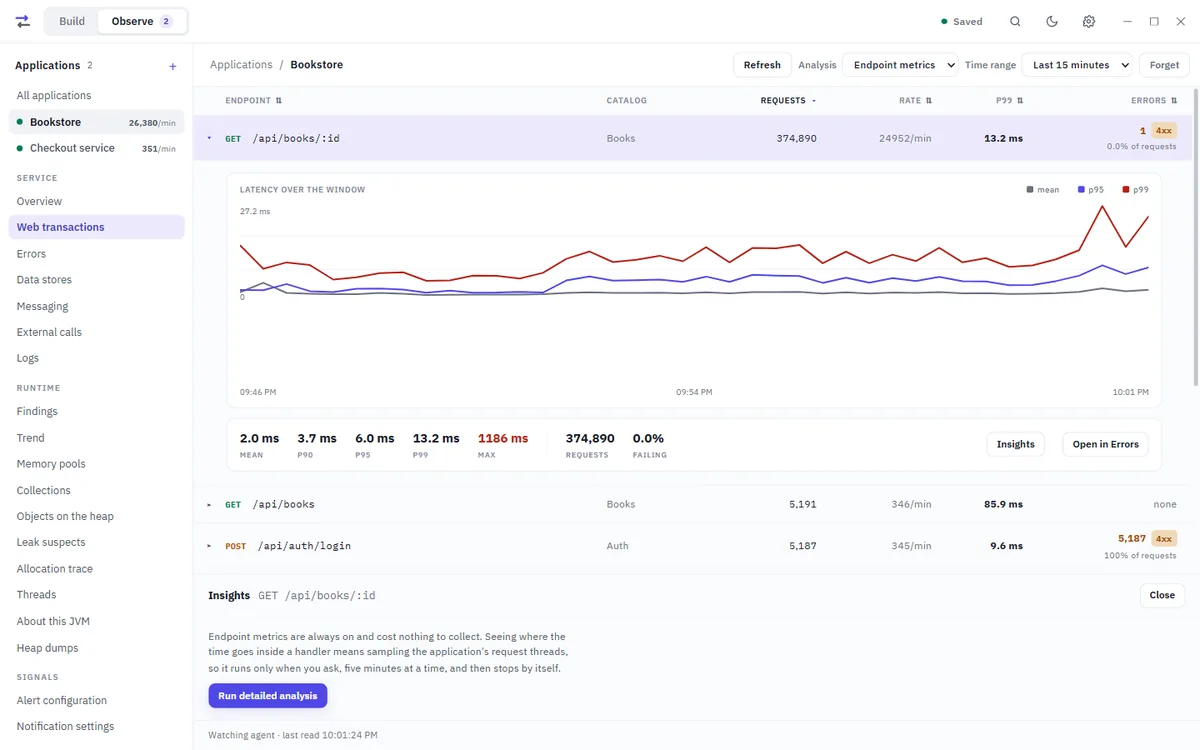This screenshot has height=750, width=1200.
Task: Open the Overview section
Action: pyautogui.click(x=96, y=201)
